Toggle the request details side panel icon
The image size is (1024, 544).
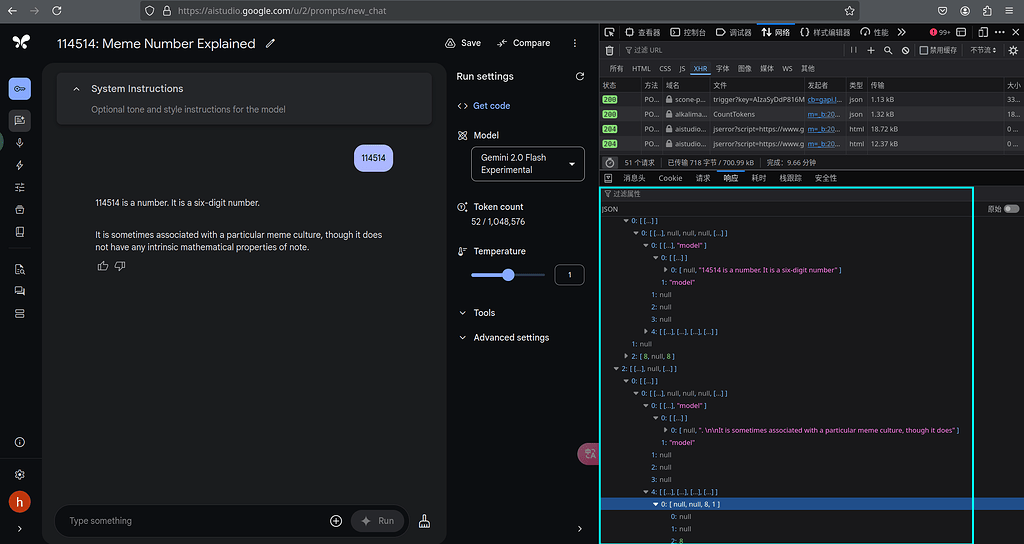pyautogui.click(x=608, y=178)
